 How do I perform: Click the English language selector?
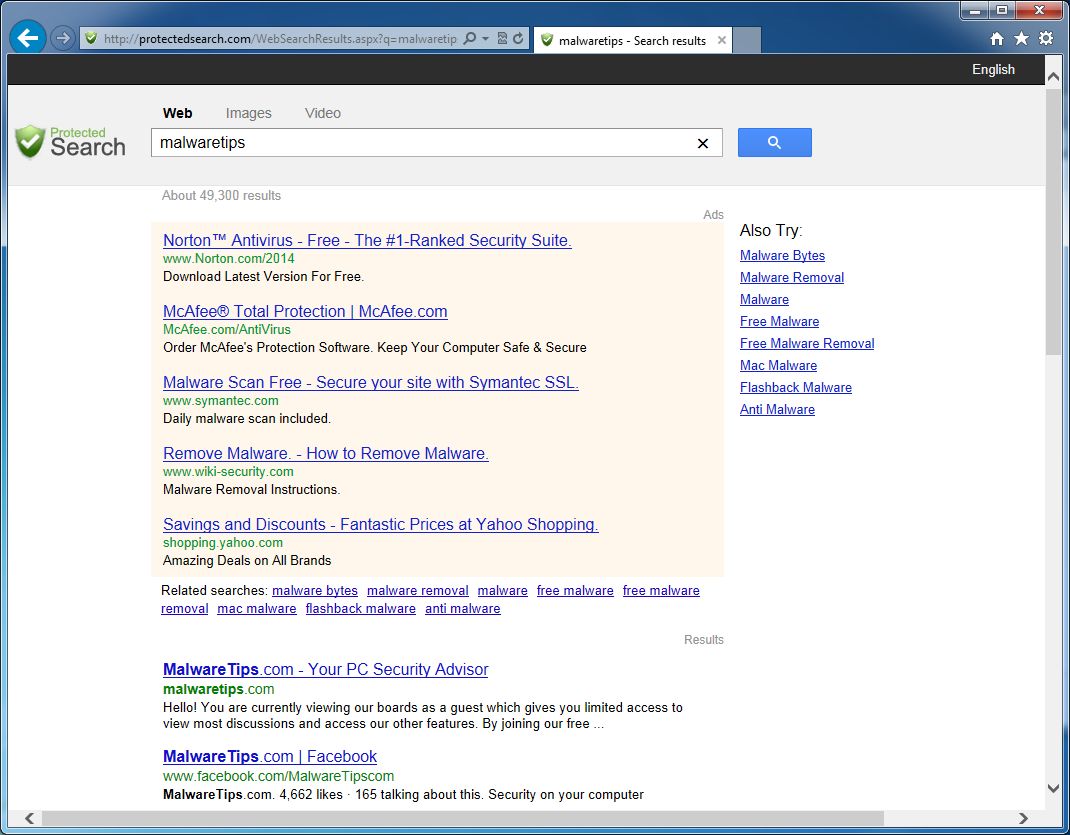click(x=993, y=70)
